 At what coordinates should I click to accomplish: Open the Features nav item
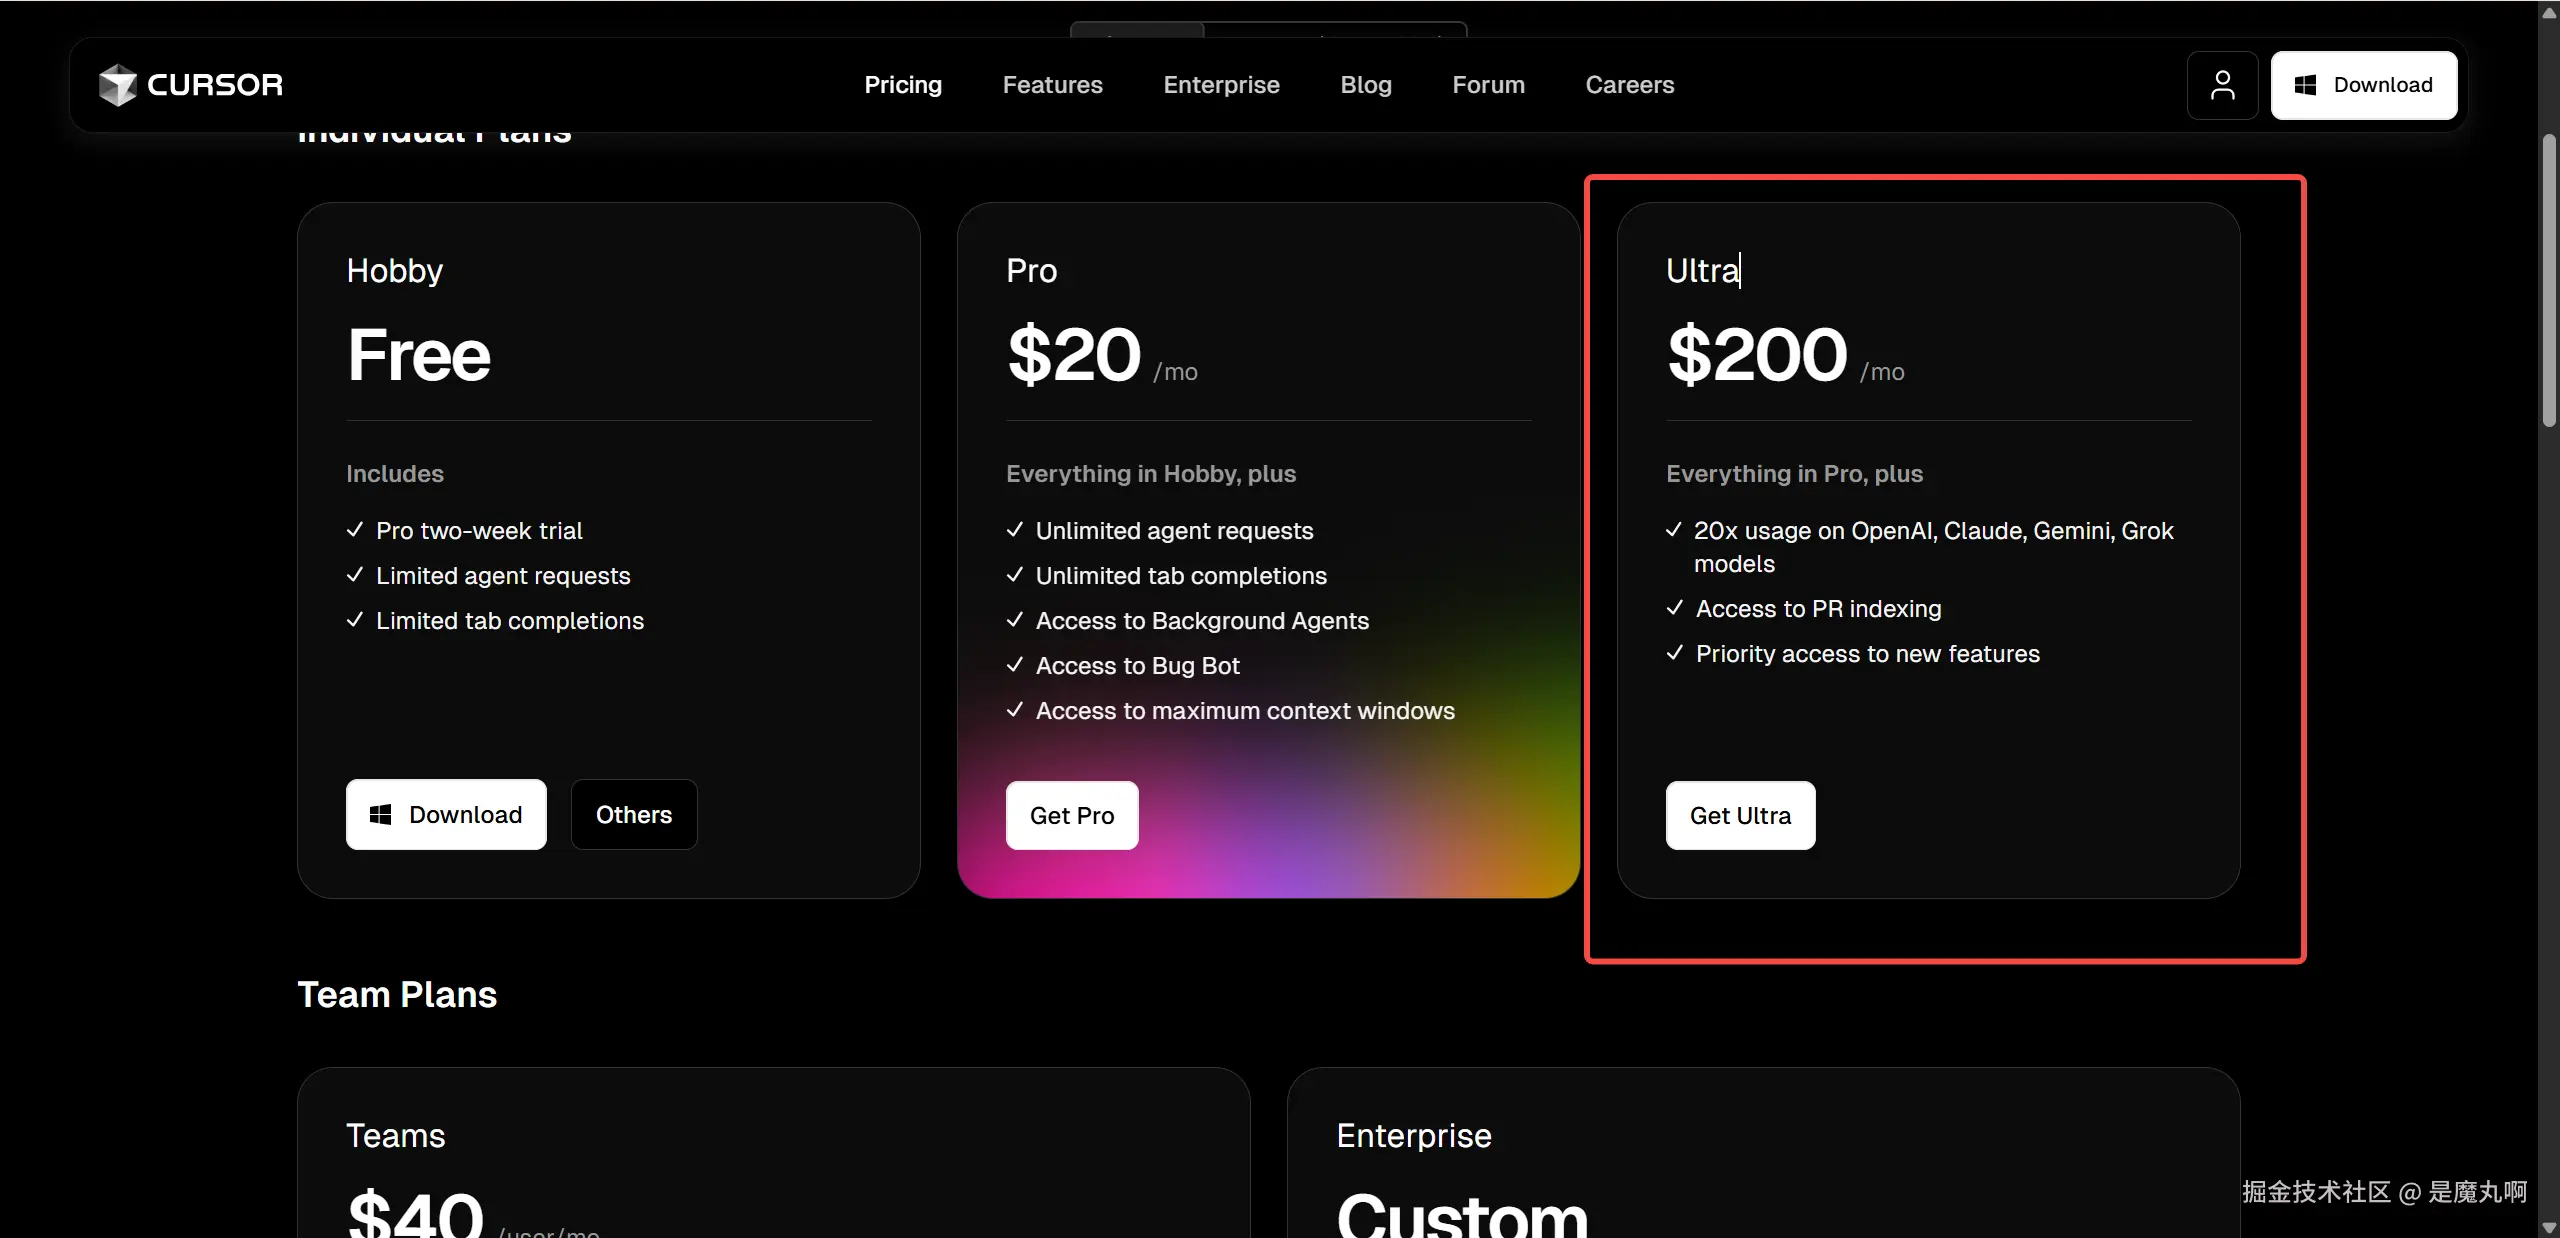click(x=1052, y=85)
